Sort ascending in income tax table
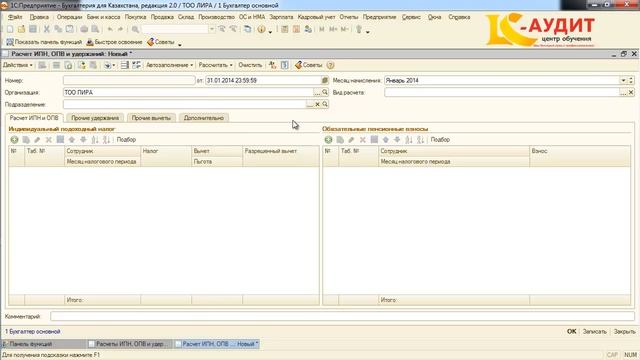The width and height of the screenshot is (640, 360). [95, 140]
